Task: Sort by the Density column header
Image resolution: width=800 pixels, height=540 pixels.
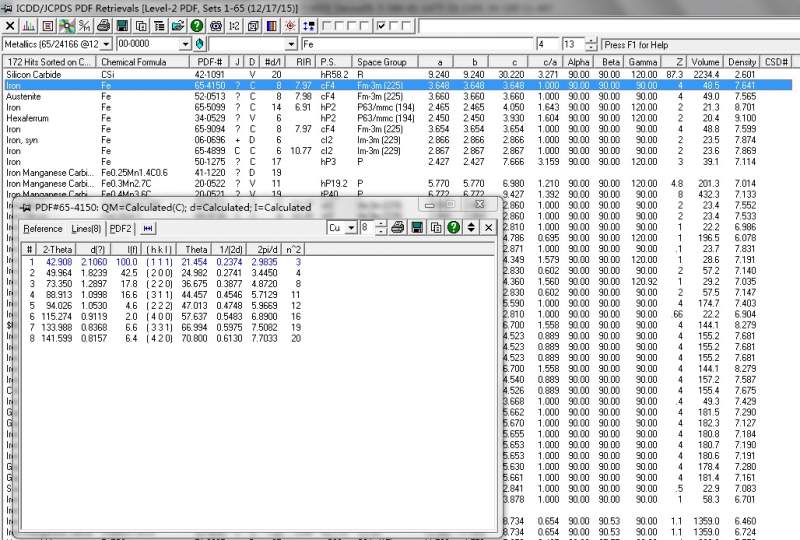Action: pyautogui.click(x=742, y=62)
